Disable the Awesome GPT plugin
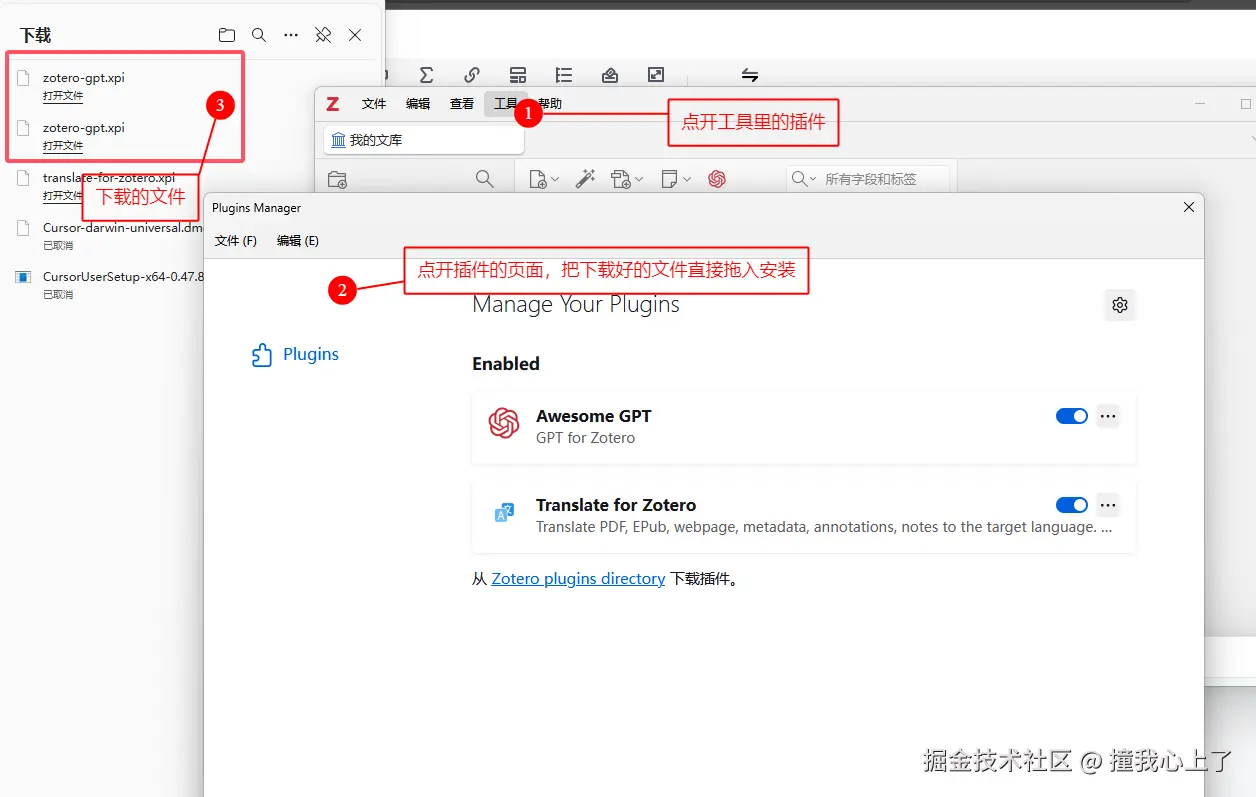 coord(1071,415)
